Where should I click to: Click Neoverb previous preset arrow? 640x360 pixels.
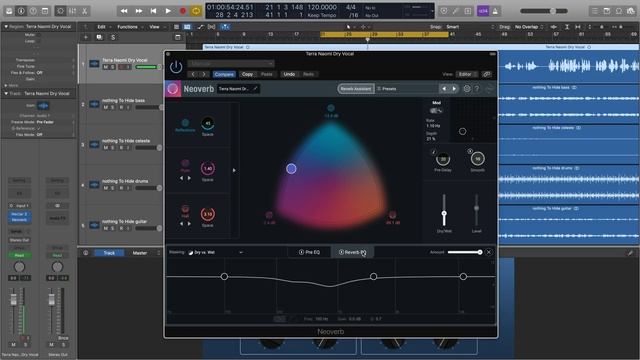444,89
